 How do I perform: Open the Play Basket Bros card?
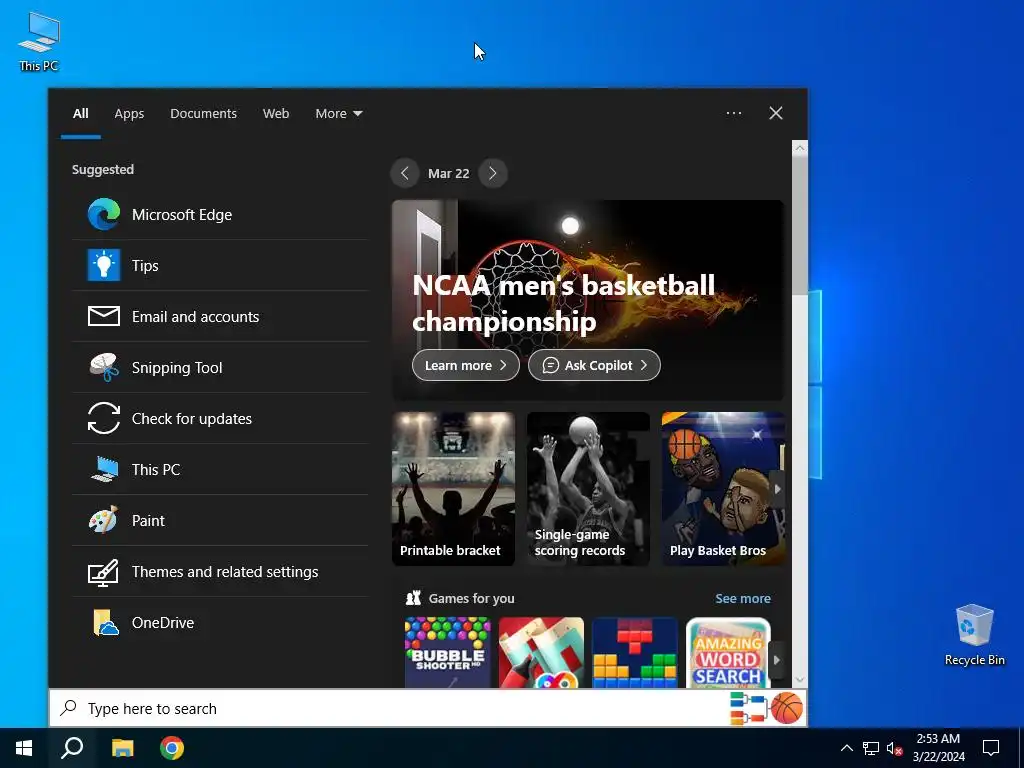(x=723, y=488)
